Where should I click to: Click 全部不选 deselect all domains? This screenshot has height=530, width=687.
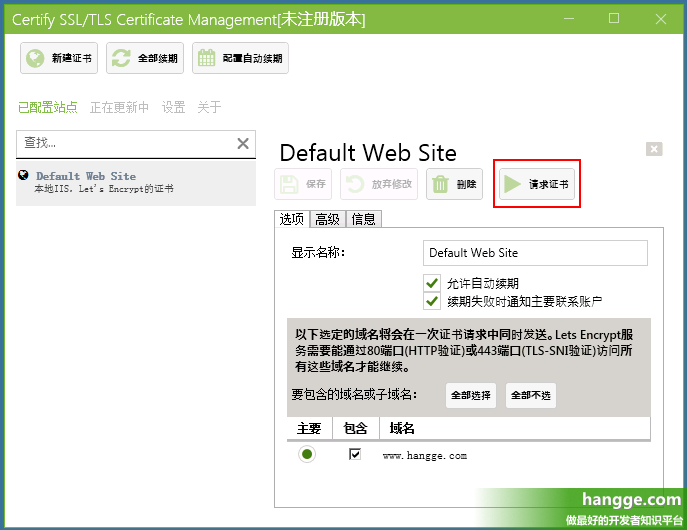pyautogui.click(x=531, y=396)
